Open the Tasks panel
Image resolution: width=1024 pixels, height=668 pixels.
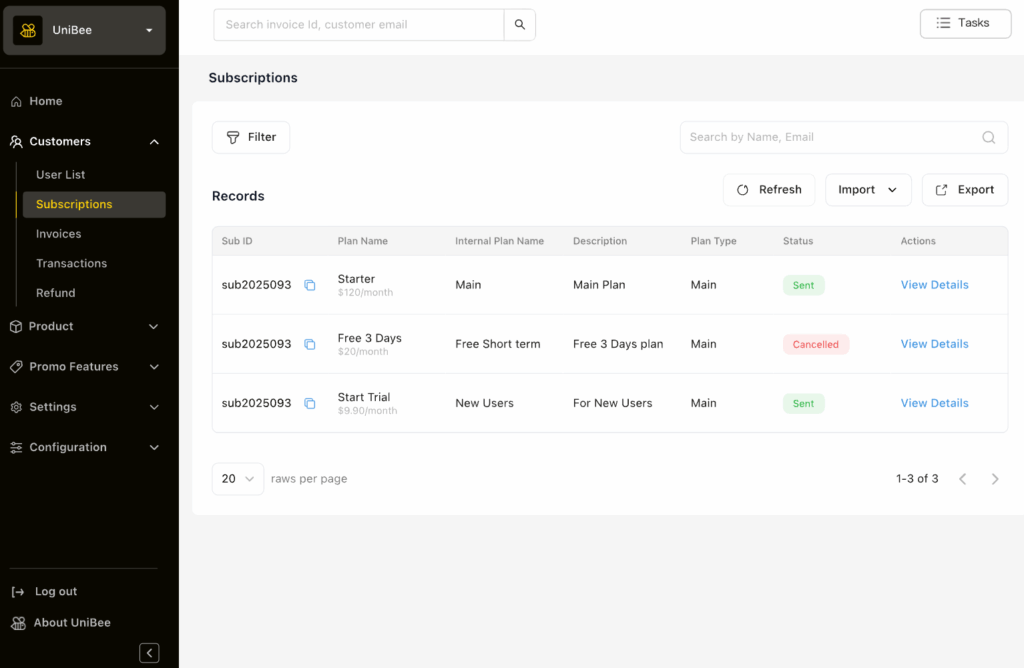[965, 23]
